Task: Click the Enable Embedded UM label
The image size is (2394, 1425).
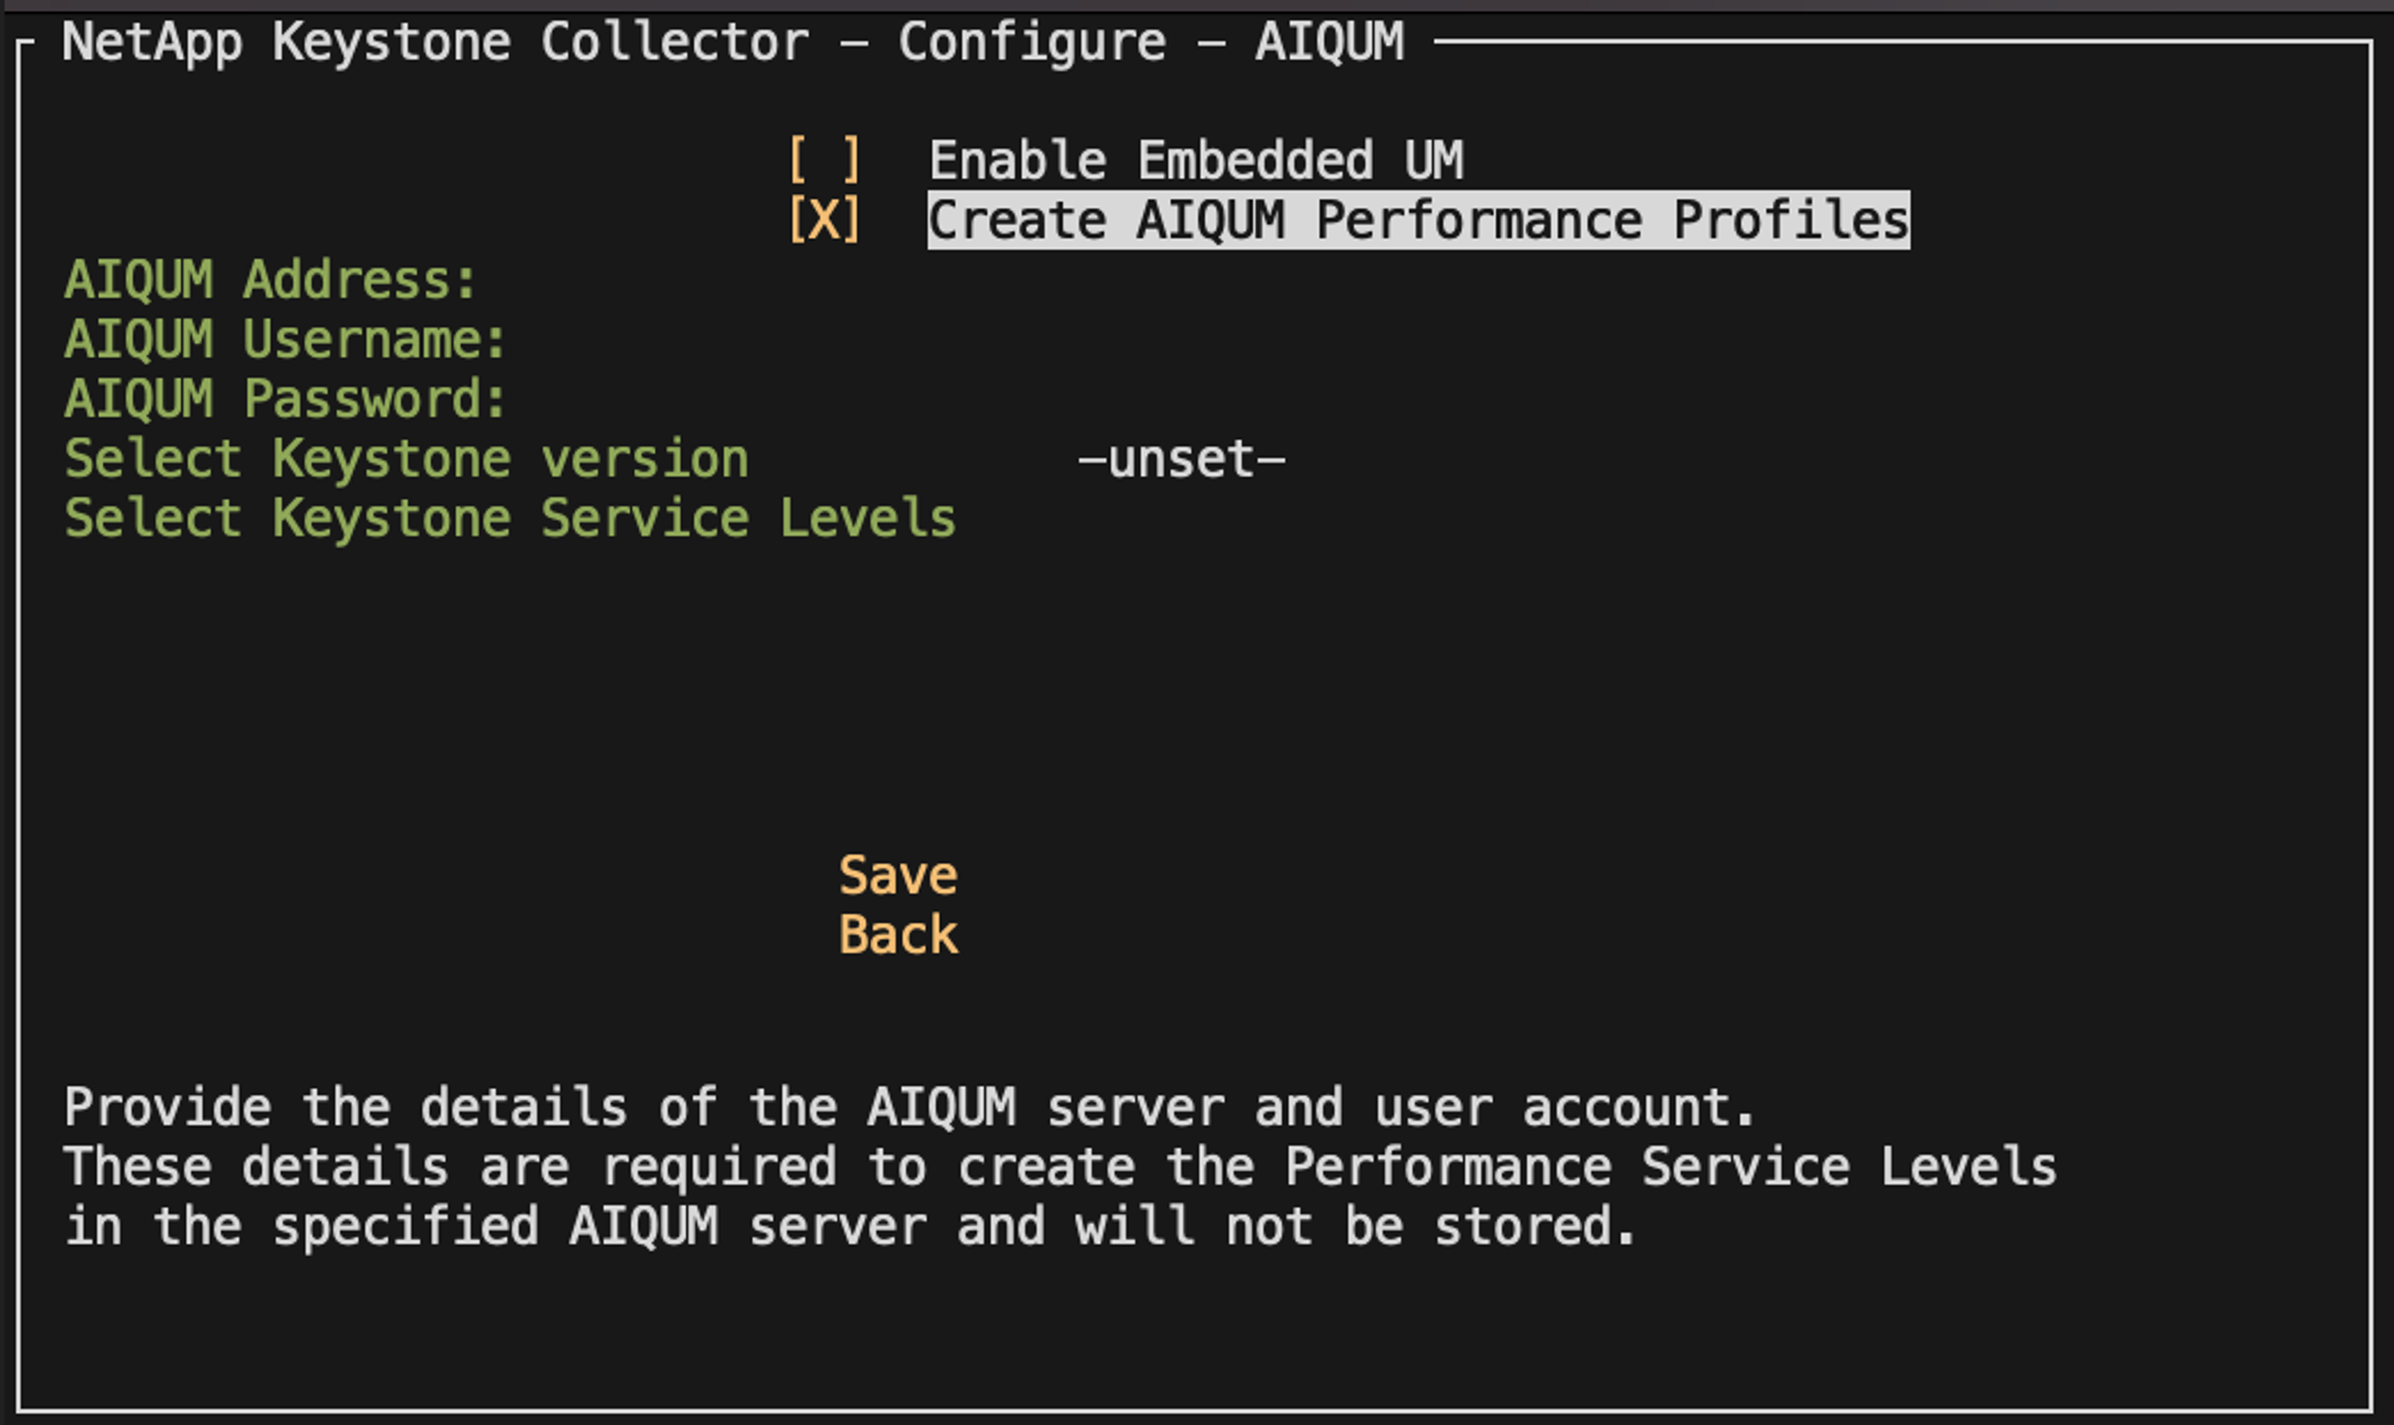Action: 1196,160
